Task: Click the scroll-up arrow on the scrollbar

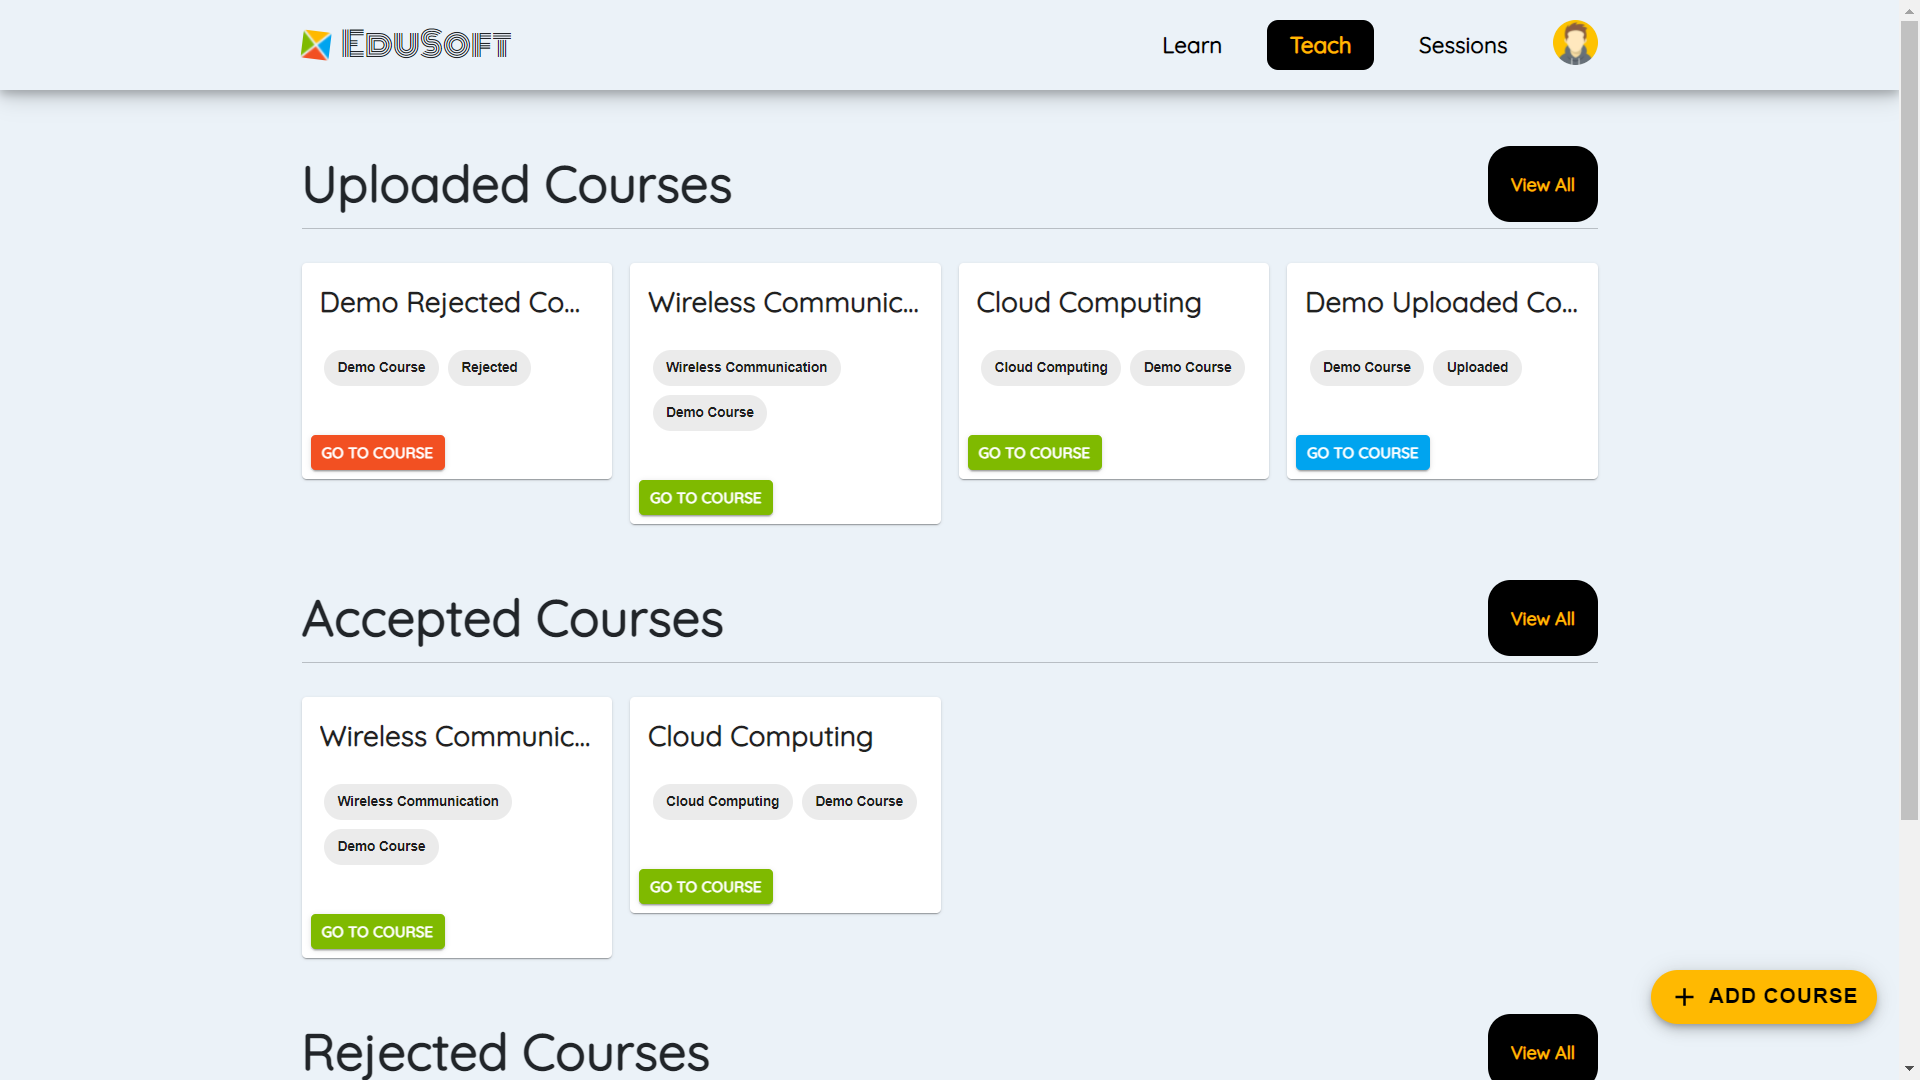Action: [1908, 9]
